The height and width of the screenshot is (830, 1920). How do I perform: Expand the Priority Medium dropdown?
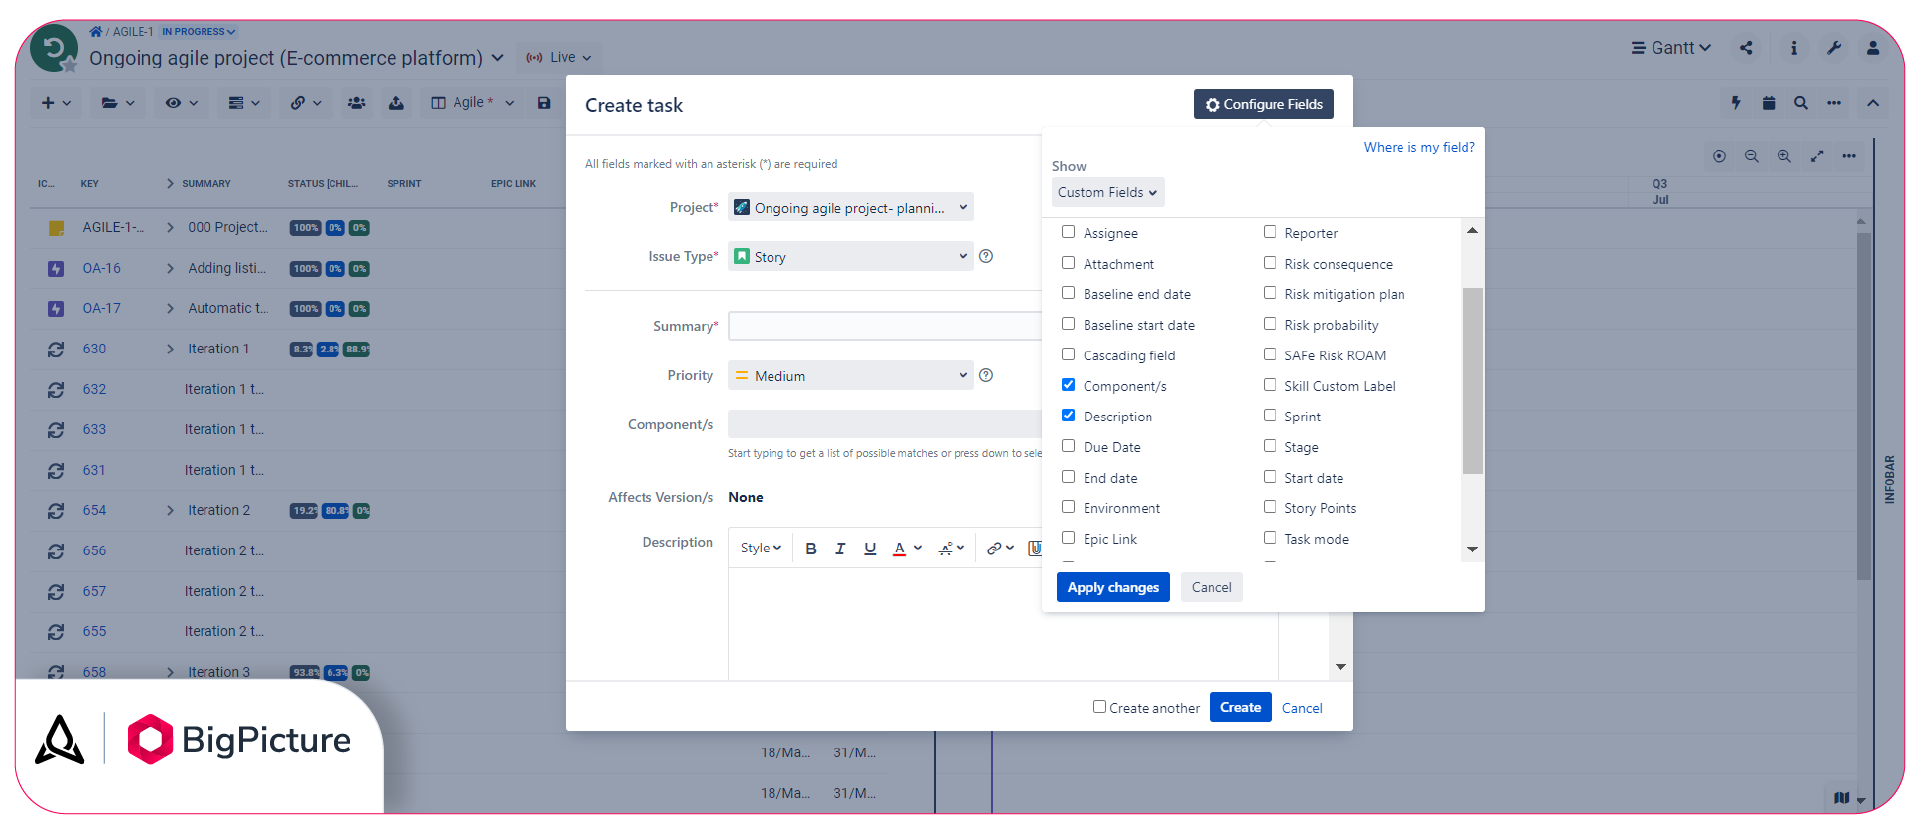click(850, 376)
